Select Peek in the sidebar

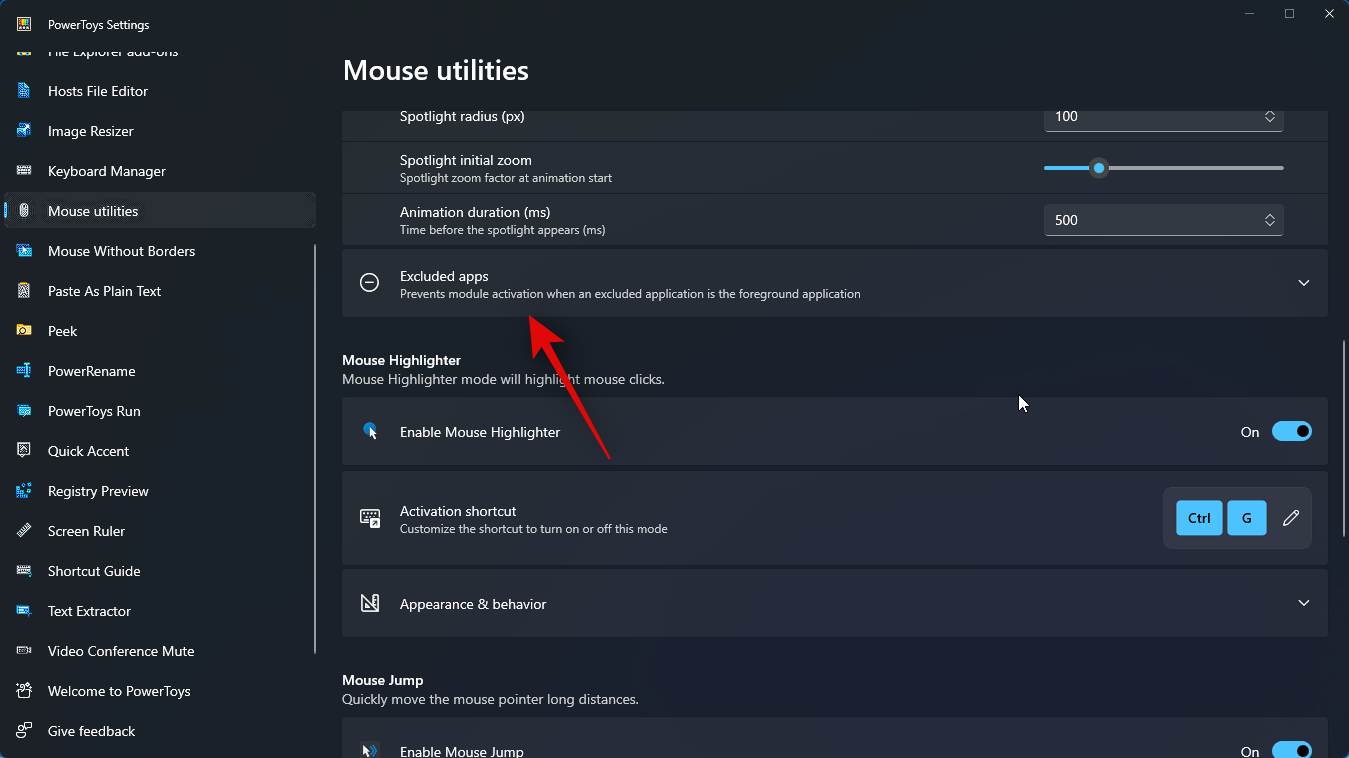[x=160, y=331]
